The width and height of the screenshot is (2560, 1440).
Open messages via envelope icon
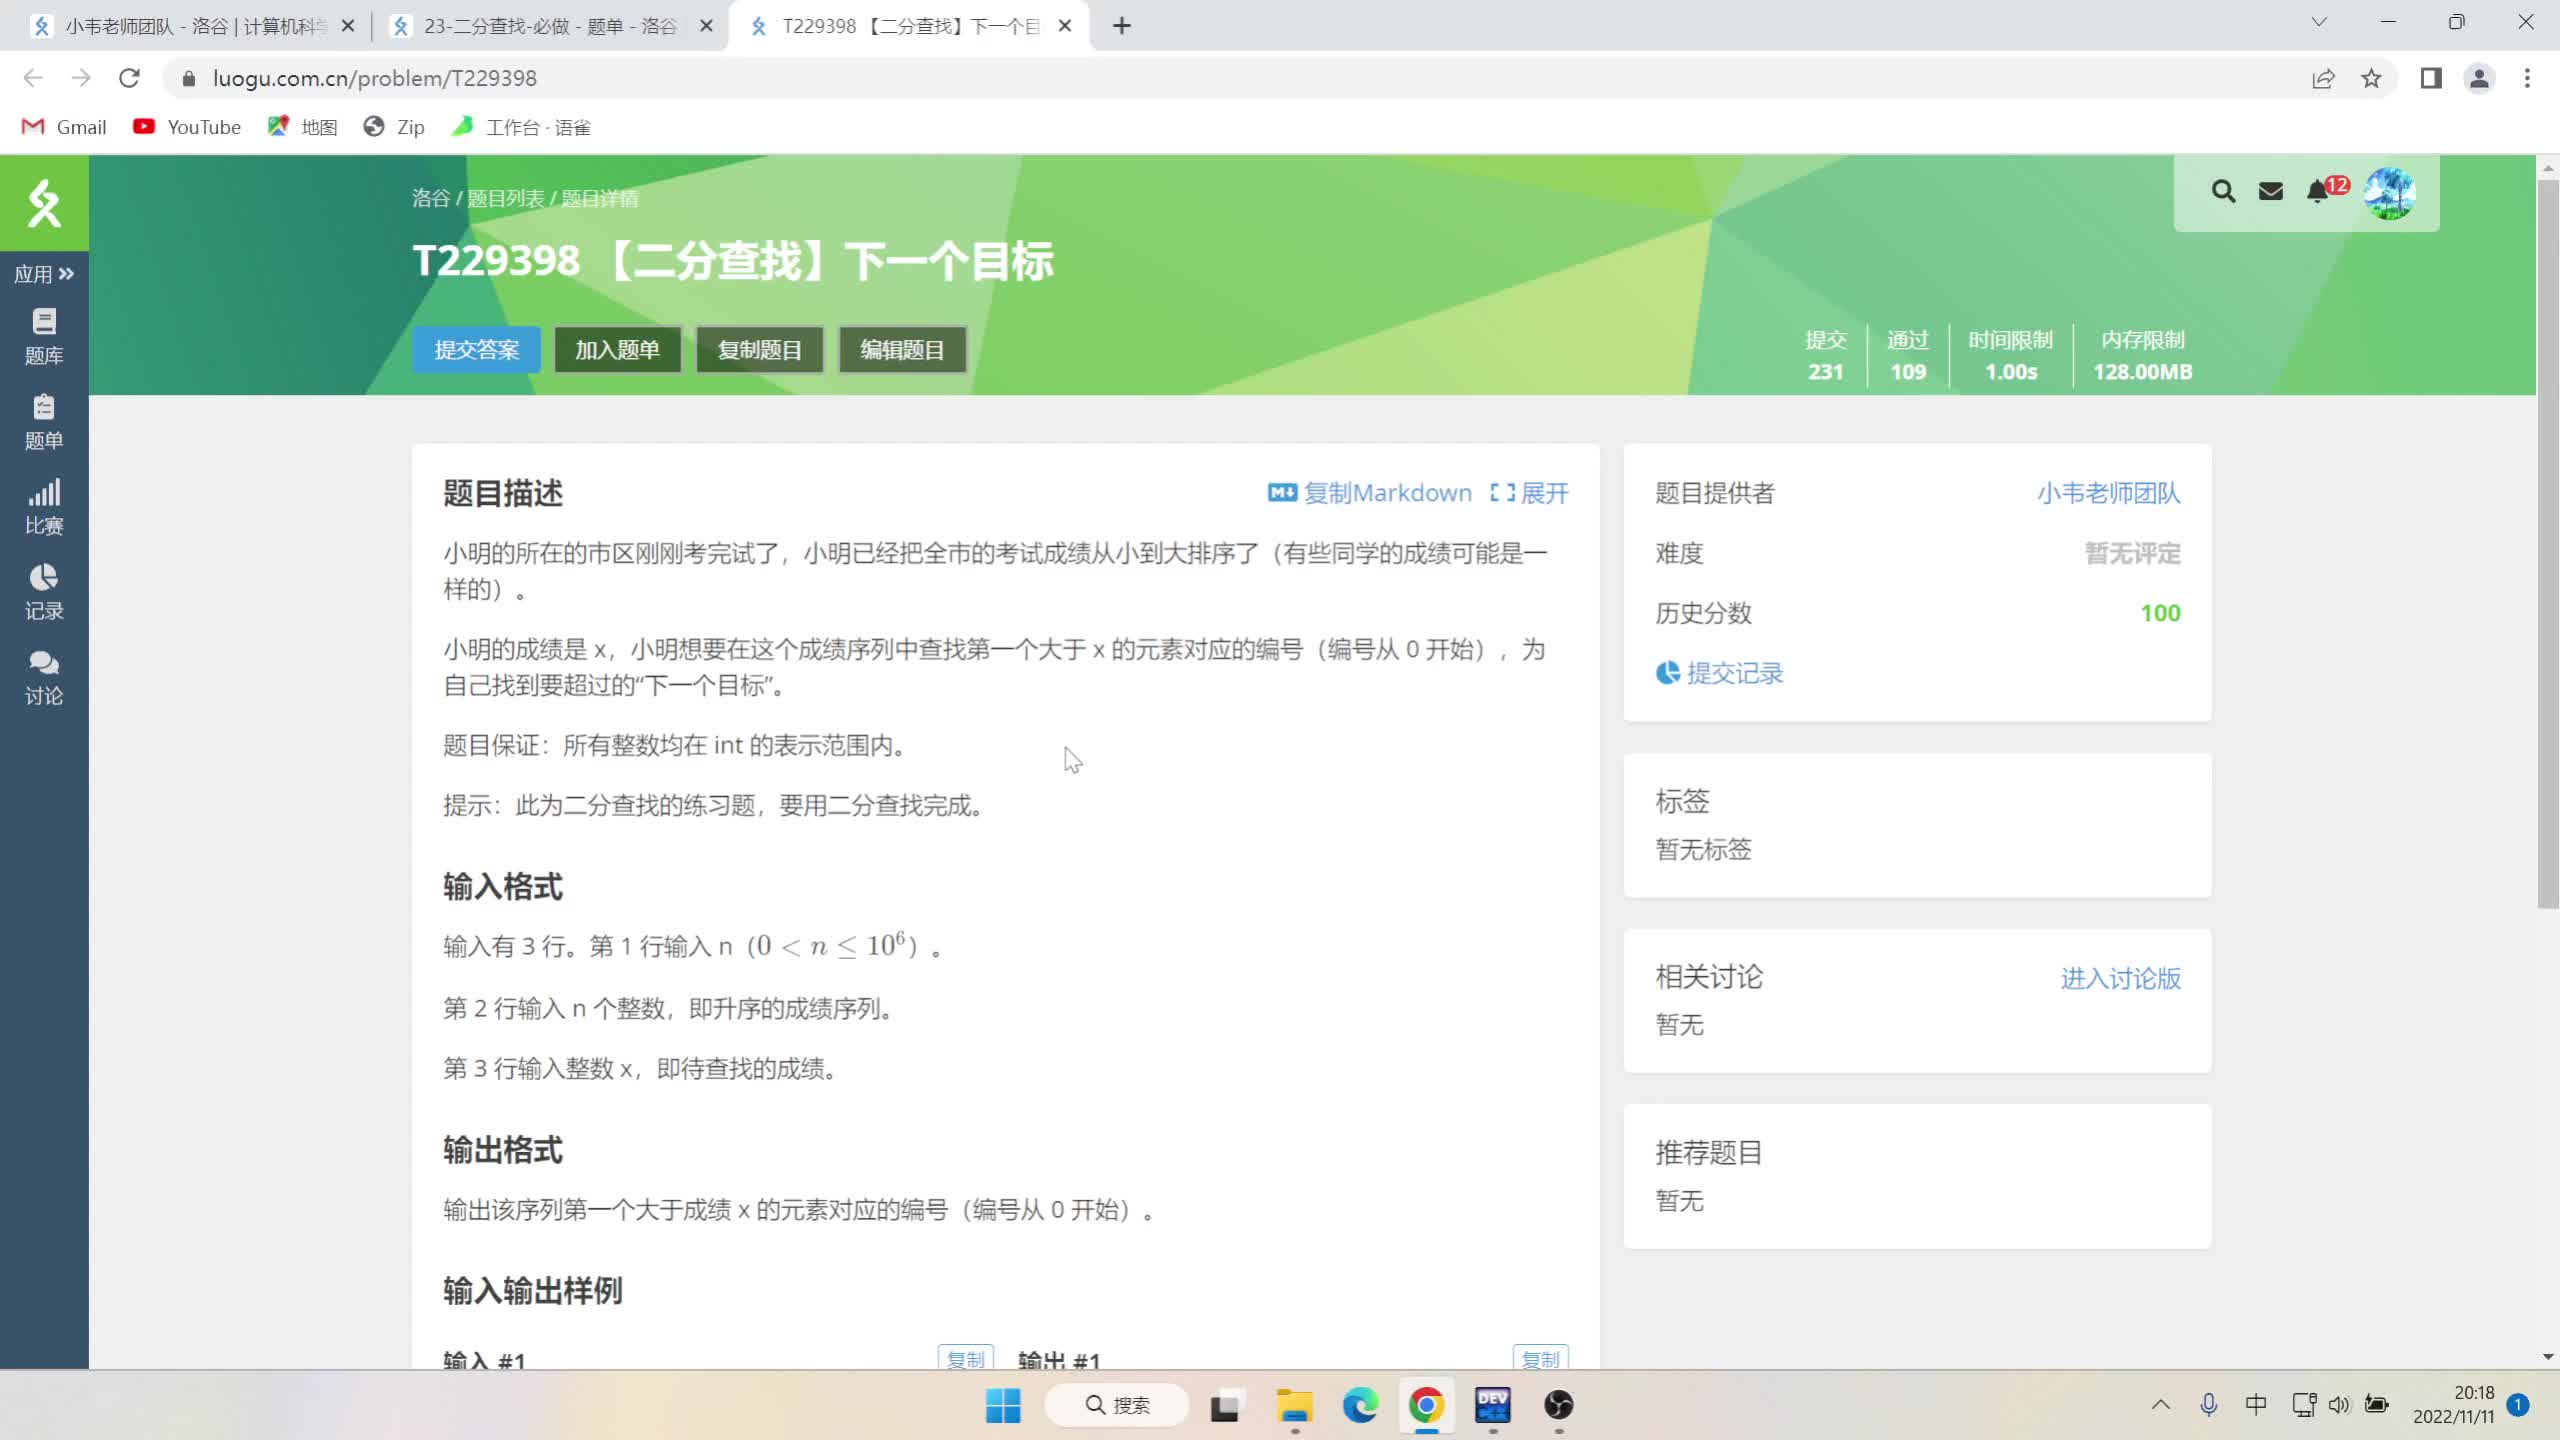2270,191
